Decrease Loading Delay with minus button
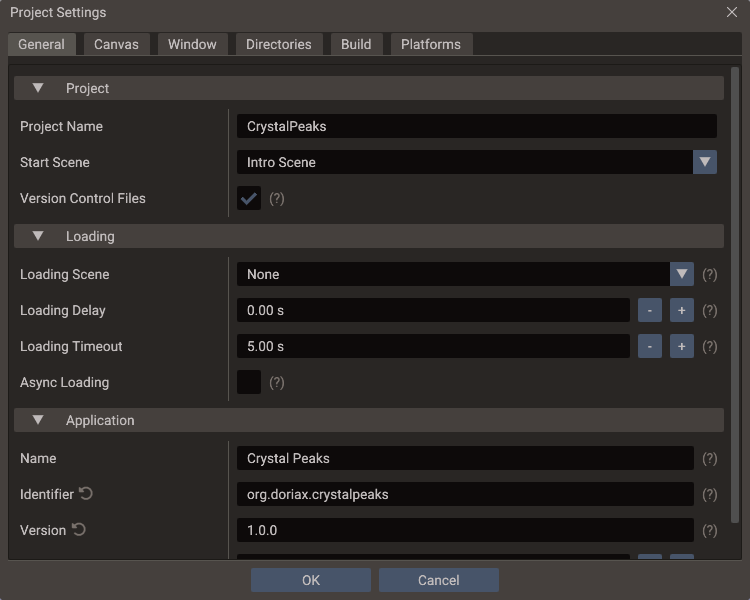The width and height of the screenshot is (750, 600). [650, 310]
